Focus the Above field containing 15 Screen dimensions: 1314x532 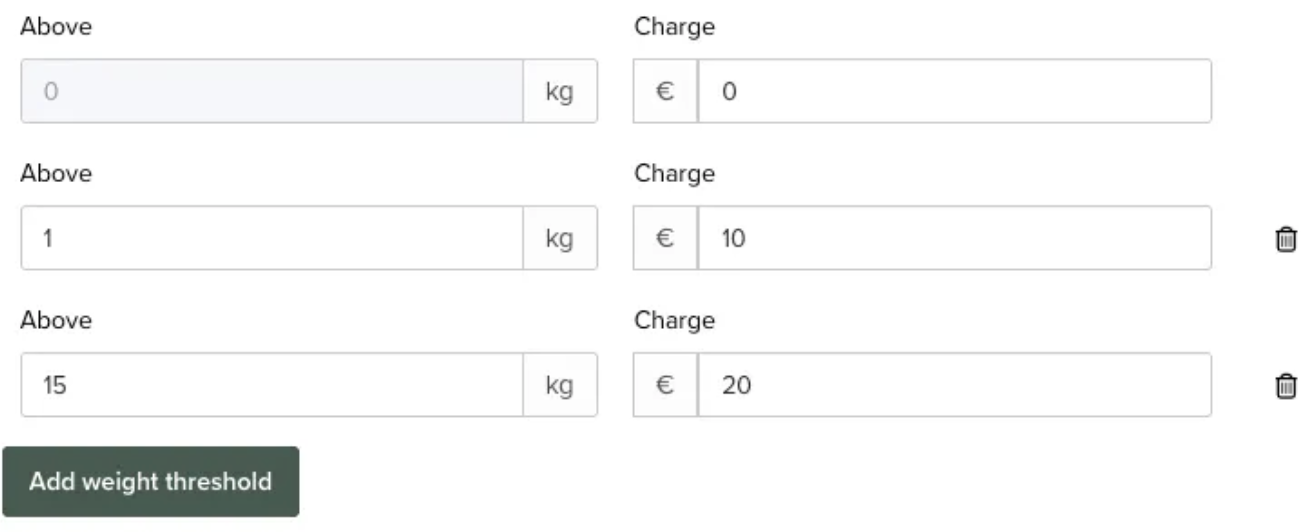click(272, 384)
